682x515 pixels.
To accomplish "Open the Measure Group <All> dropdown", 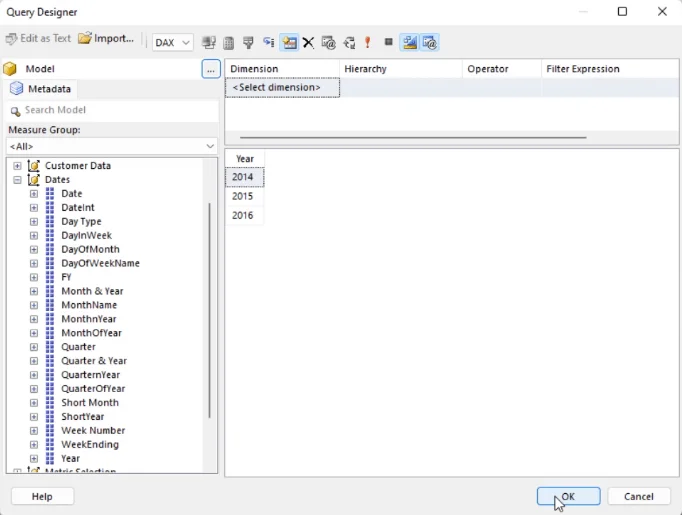I will 112,146.
